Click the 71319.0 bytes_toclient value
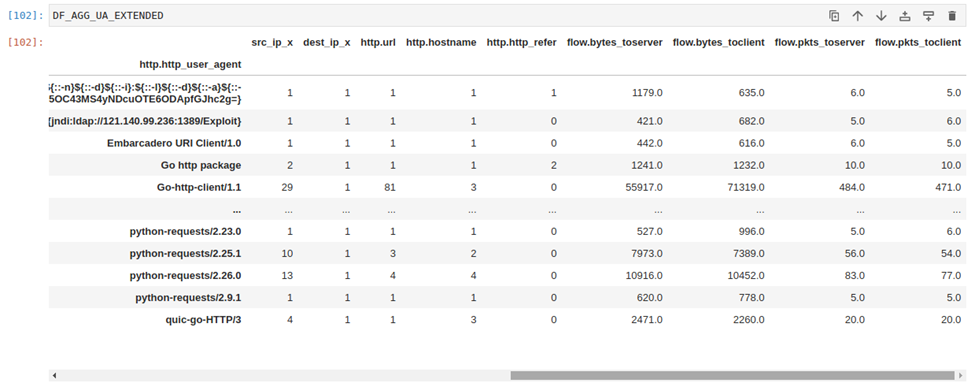The height and width of the screenshot is (383, 975). tap(746, 187)
